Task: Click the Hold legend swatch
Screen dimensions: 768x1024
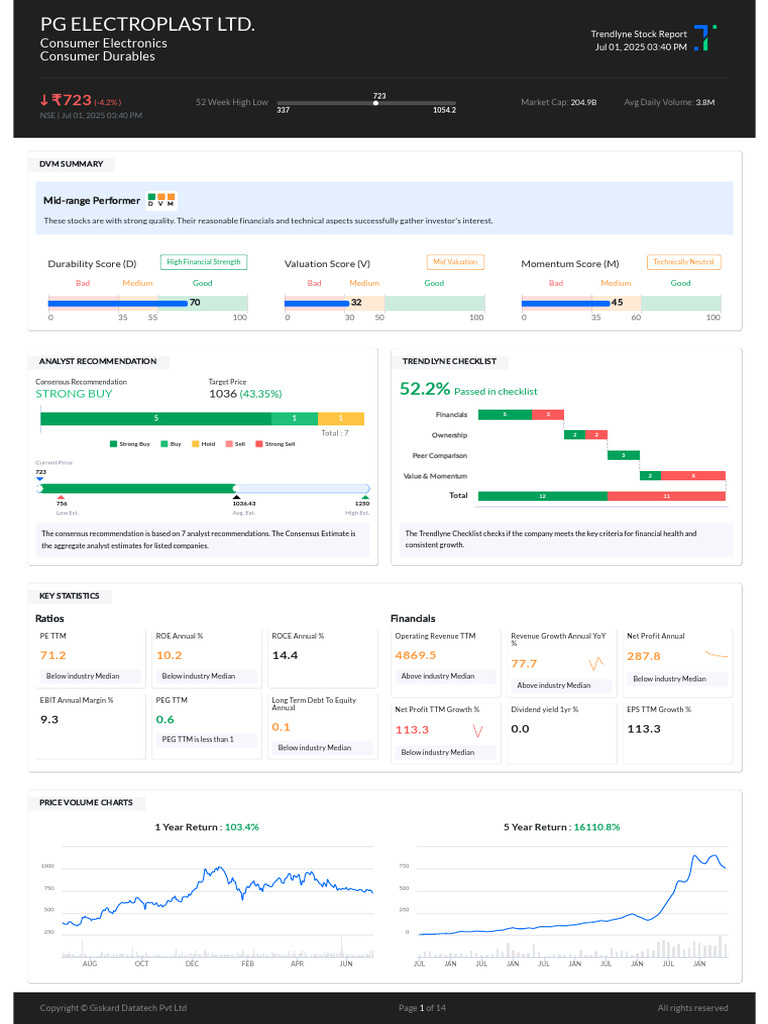Action: point(195,444)
